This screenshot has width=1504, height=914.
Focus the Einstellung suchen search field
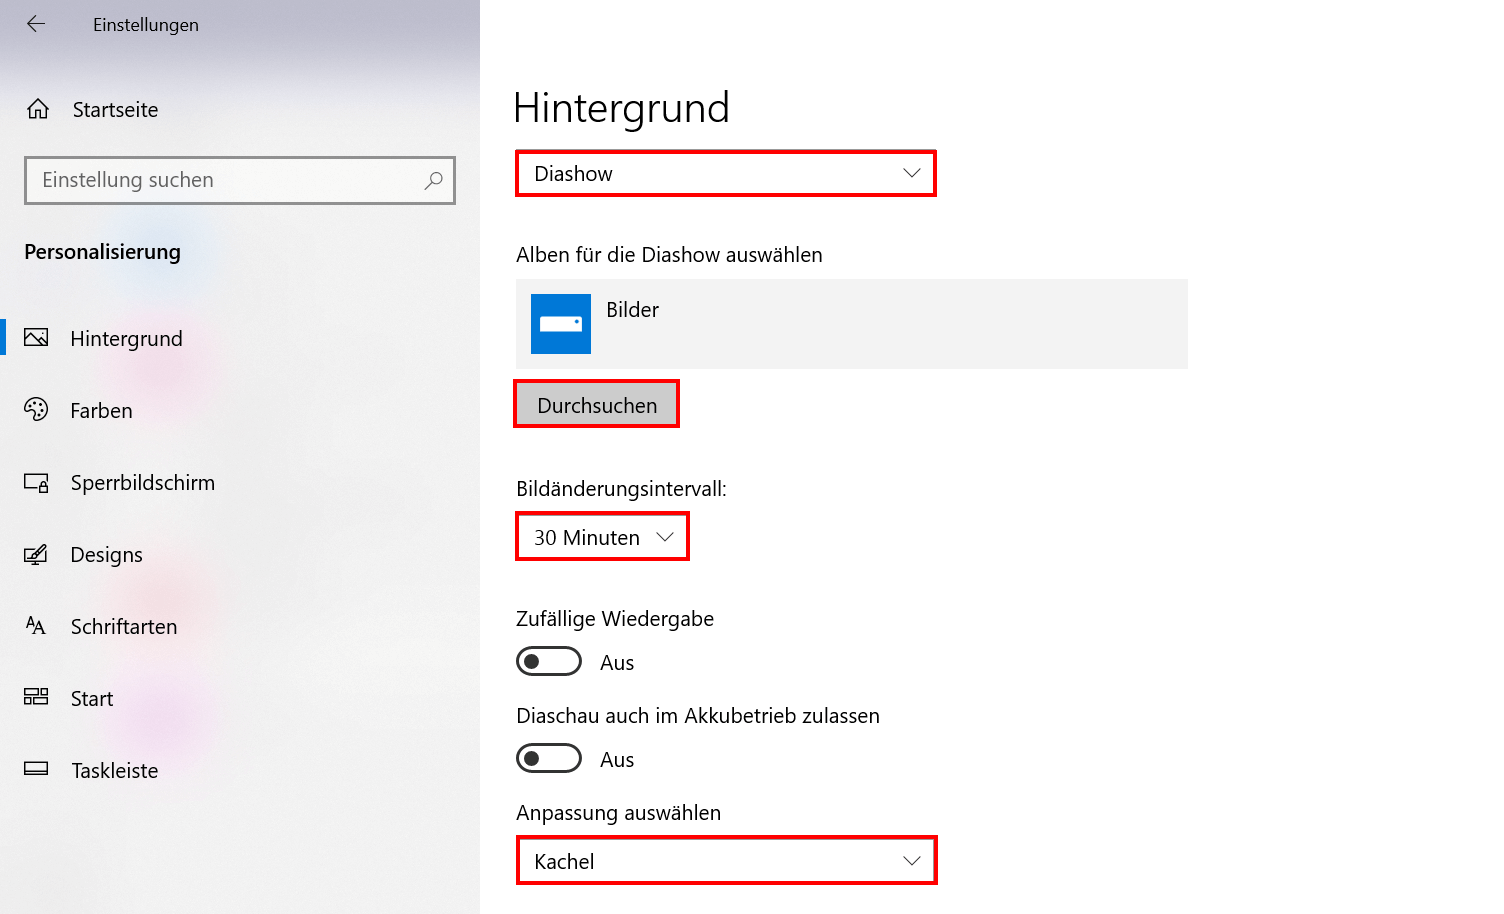pos(225,181)
